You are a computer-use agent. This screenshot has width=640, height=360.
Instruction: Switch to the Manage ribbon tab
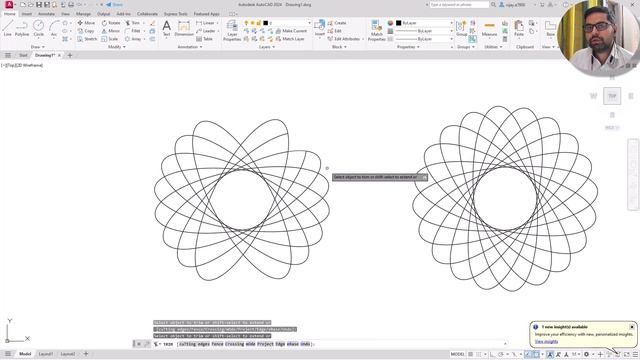pos(83,14)
